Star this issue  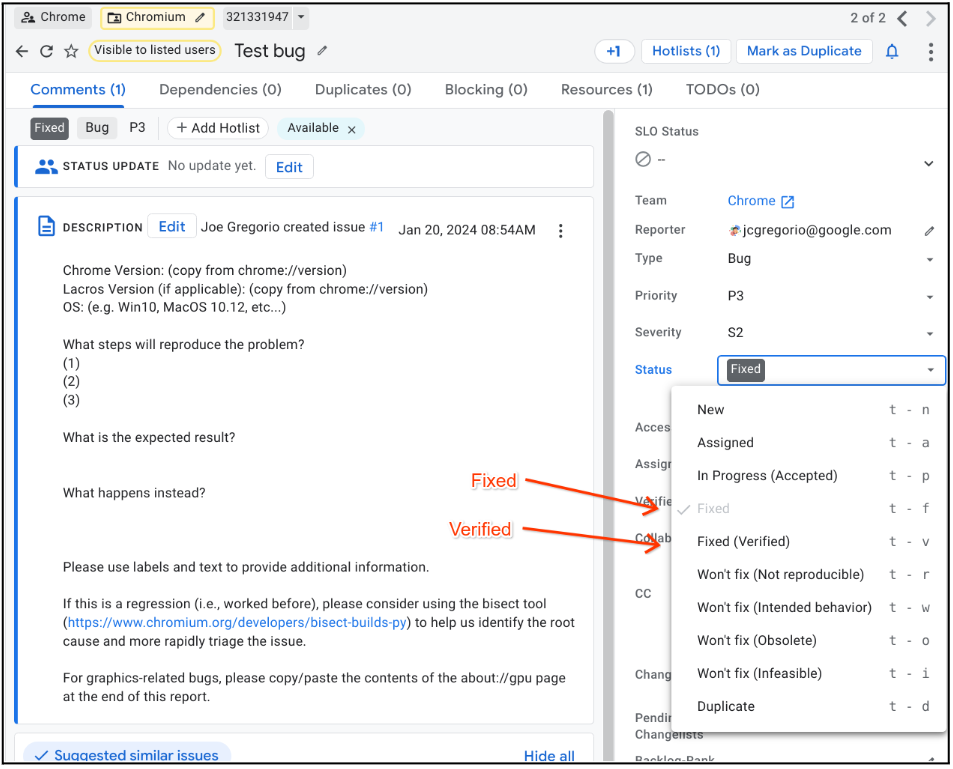point(71,51)
